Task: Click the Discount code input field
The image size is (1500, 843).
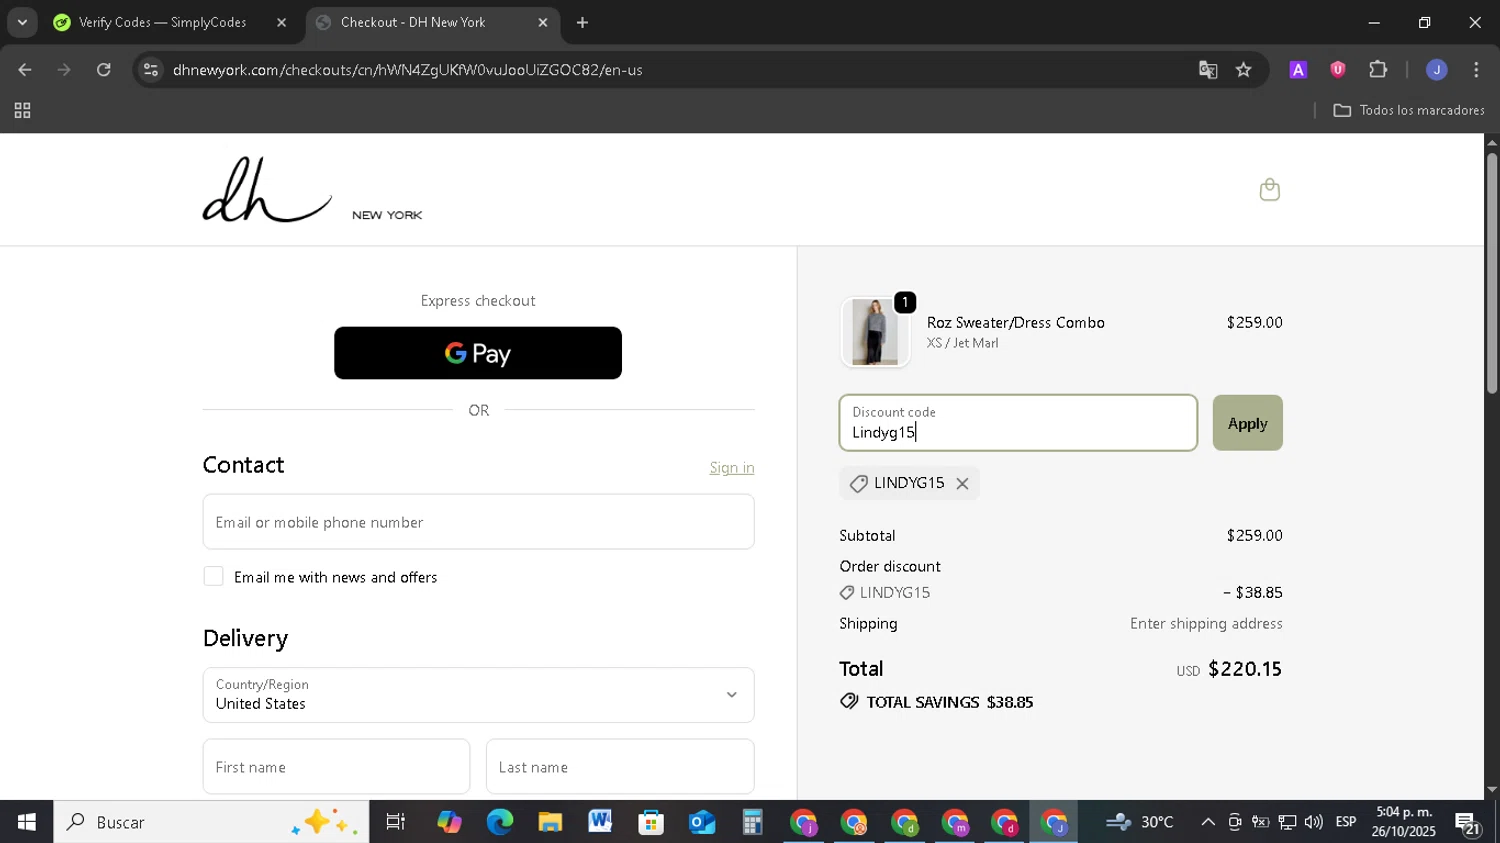Action: tap(1018, 423)
